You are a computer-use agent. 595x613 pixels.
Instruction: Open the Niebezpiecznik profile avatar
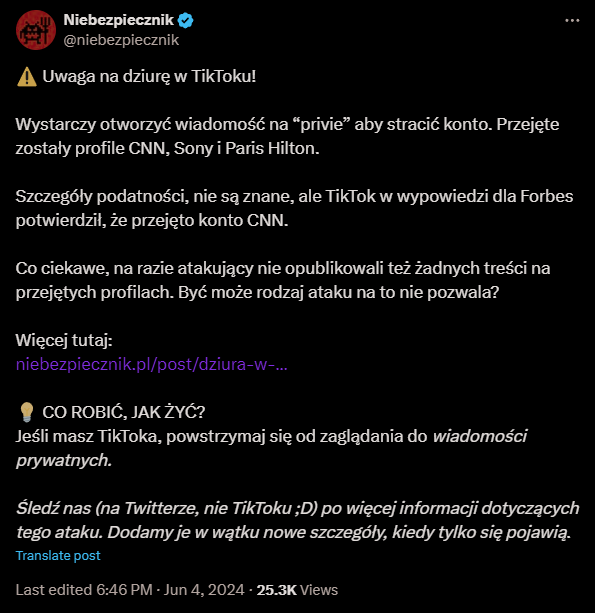36,30
